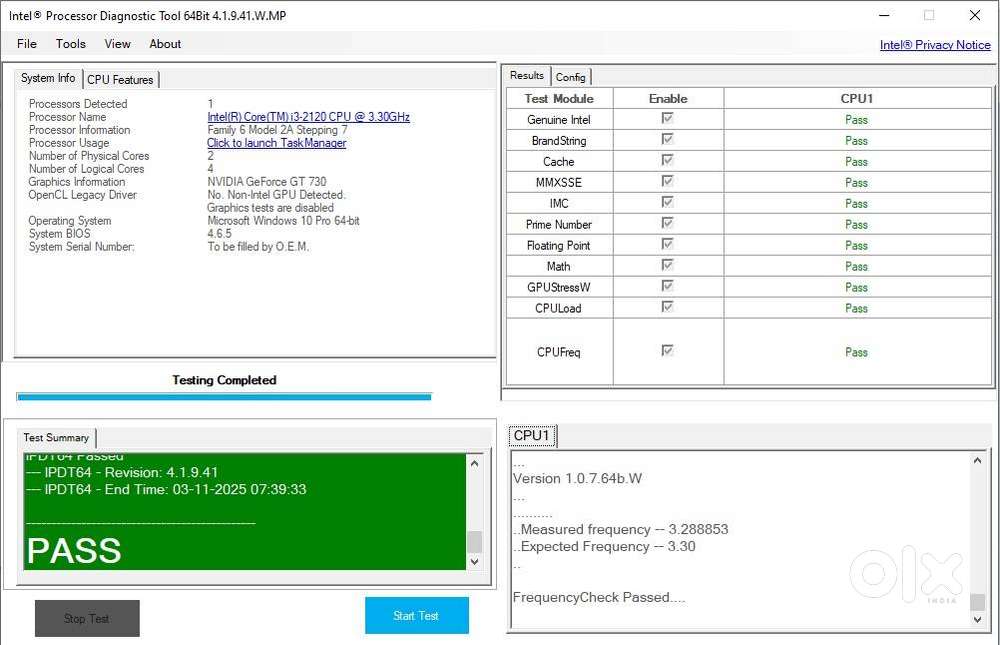Open the About menu

coord(165,43)
